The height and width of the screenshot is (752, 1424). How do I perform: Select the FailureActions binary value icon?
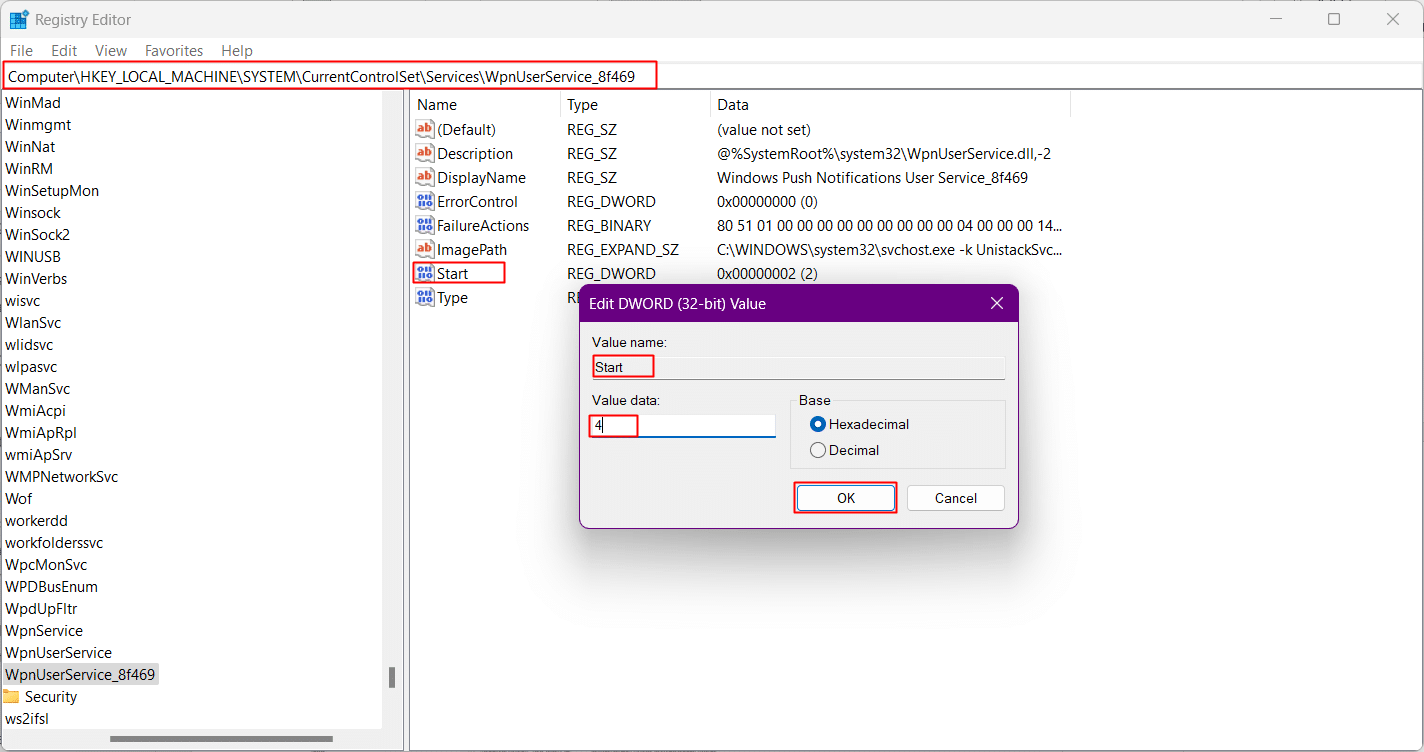pos(425,225)
